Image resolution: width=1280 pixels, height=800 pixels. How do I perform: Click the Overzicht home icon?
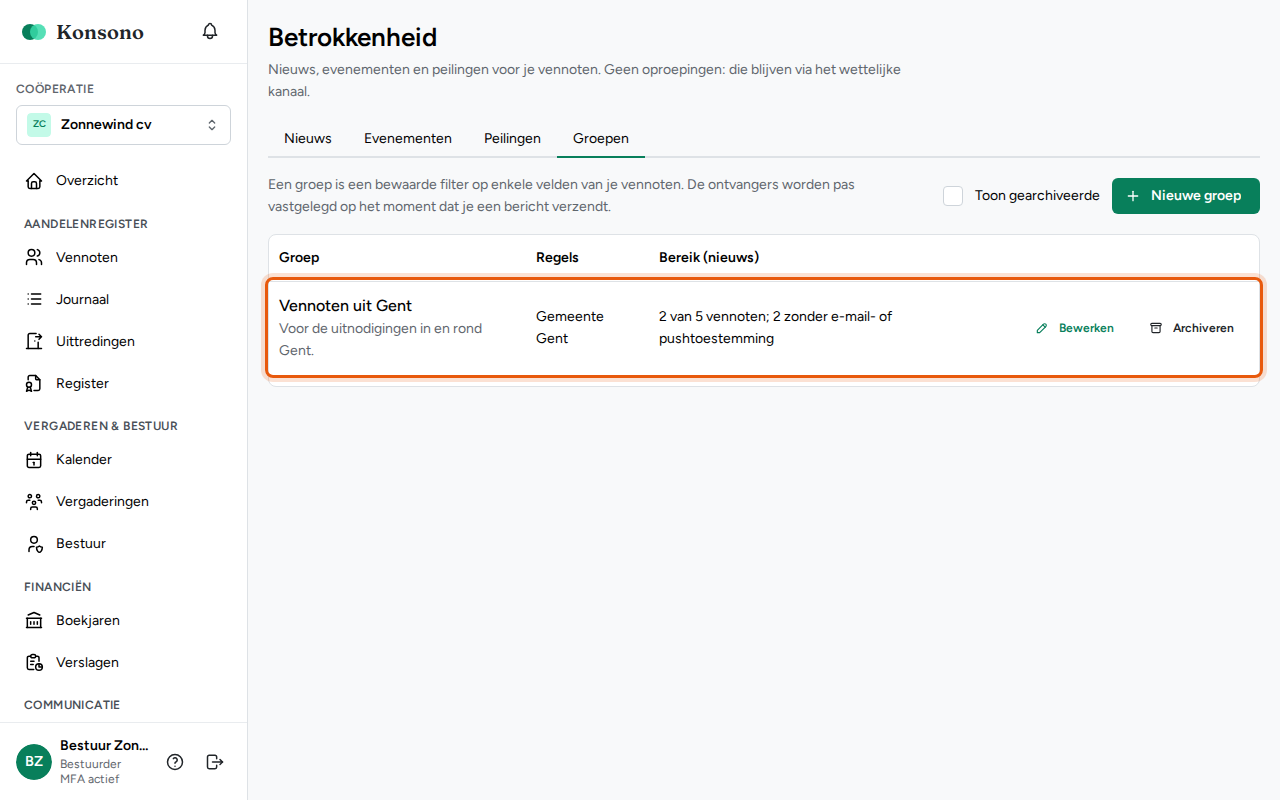click(x=34, y=180)
